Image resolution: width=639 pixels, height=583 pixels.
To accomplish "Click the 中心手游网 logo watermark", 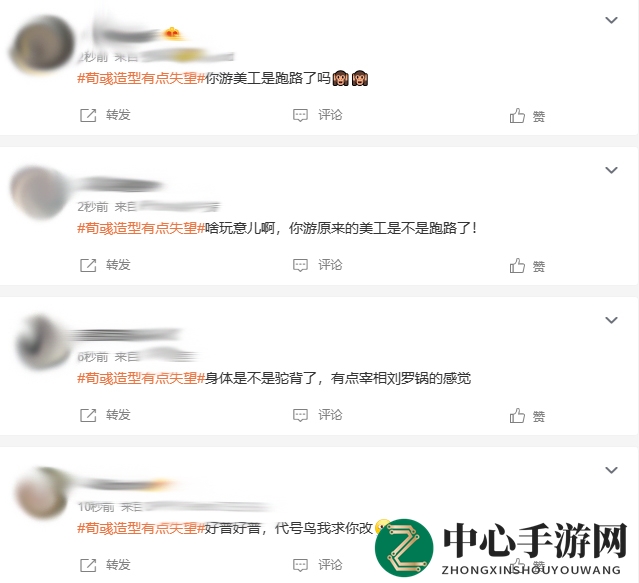I will point(500,548).
